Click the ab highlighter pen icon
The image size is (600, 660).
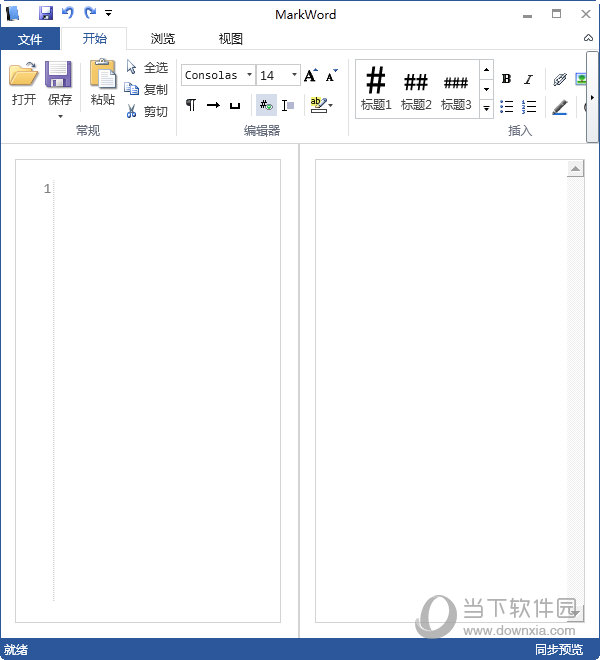(x=318, y=105)
